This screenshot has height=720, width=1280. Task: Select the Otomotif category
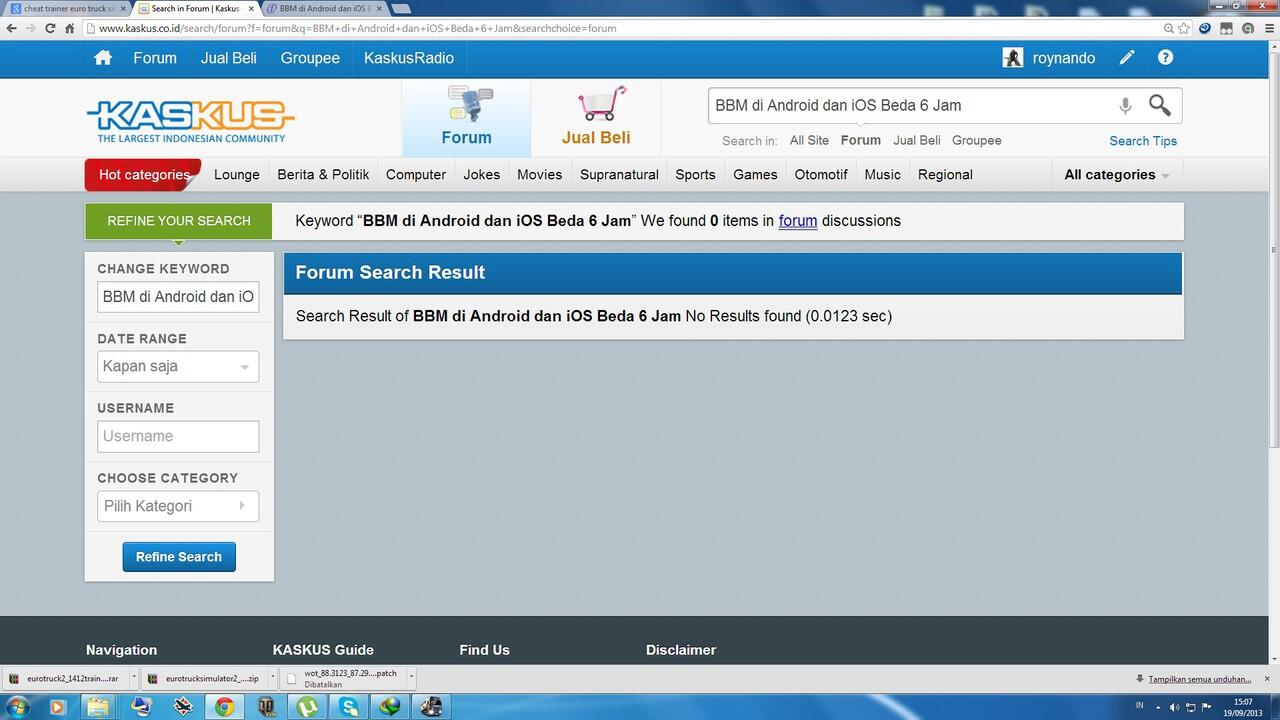pyautogui.click(x=821, y=174)
